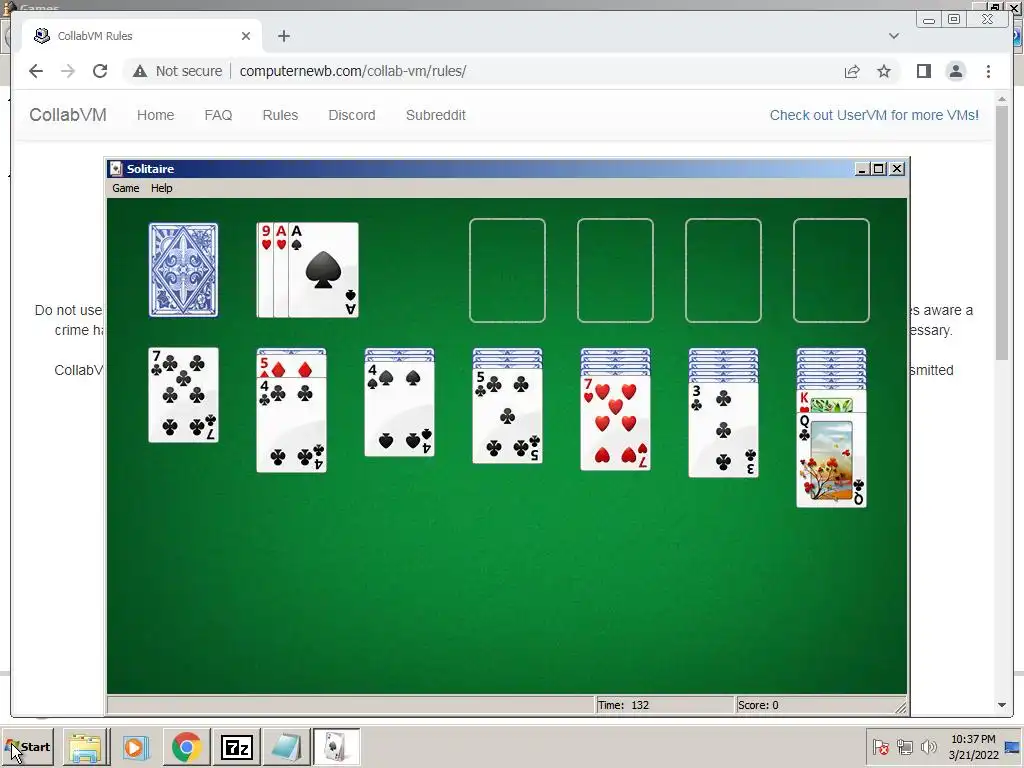1024x768 pixels.
Task: Click the second empty foundation slot
Action: coord(615,270)
